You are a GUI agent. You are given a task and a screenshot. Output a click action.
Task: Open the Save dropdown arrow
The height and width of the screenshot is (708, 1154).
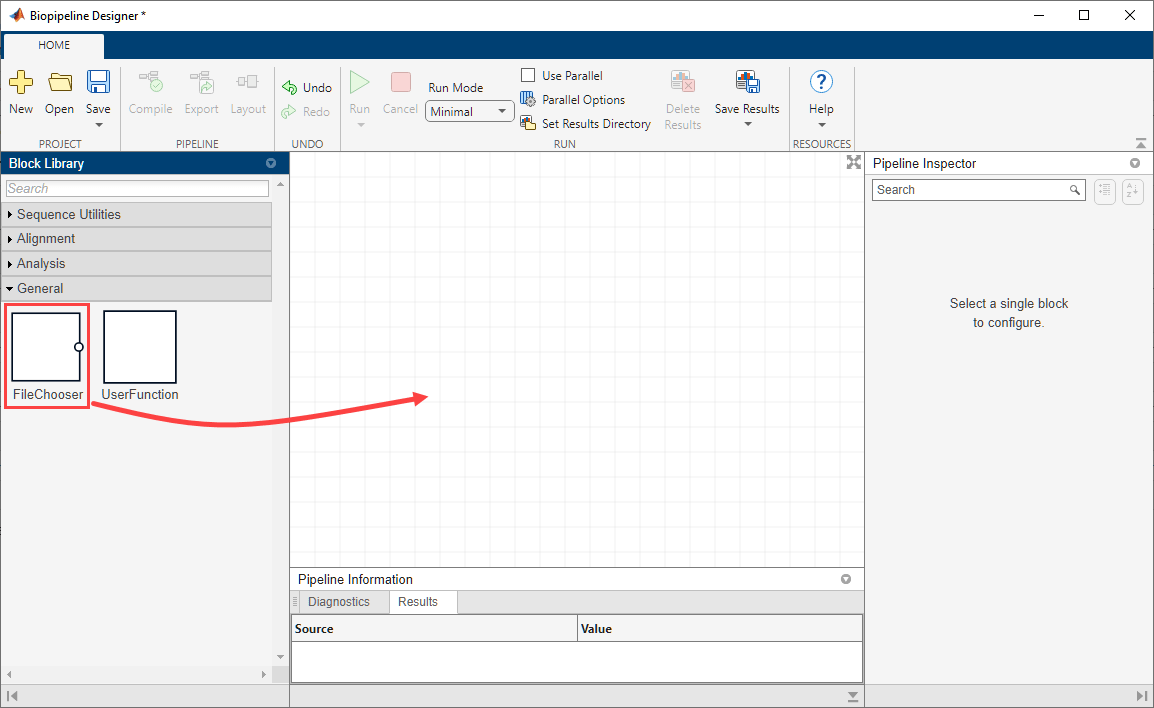99,125
